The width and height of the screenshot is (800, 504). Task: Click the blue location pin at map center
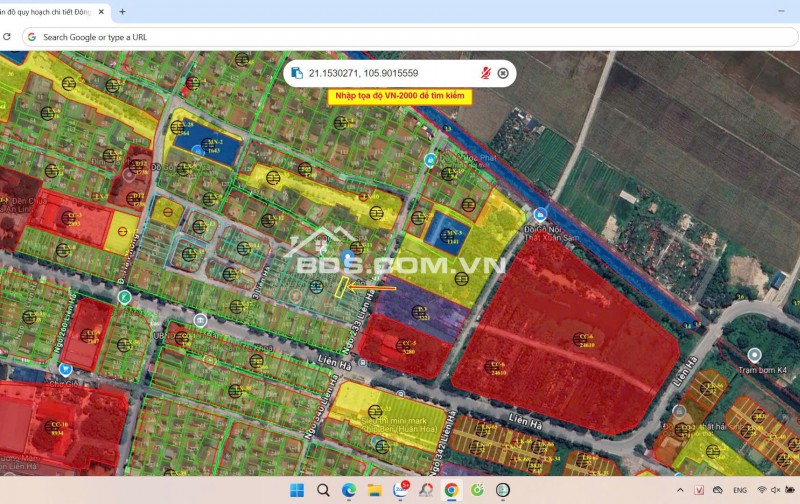click(x=347, y=258)
